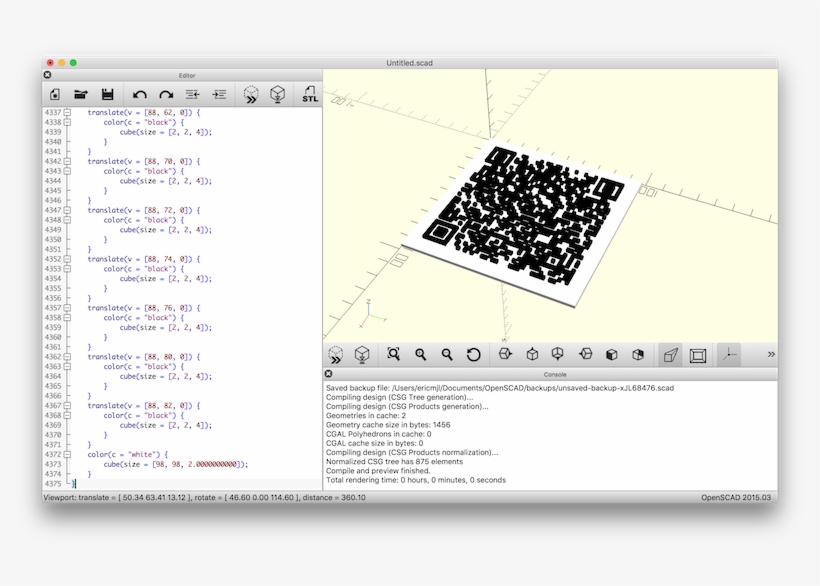Switch viewport to orthogonal projection

pyautogui.click(x=700, y=355)
